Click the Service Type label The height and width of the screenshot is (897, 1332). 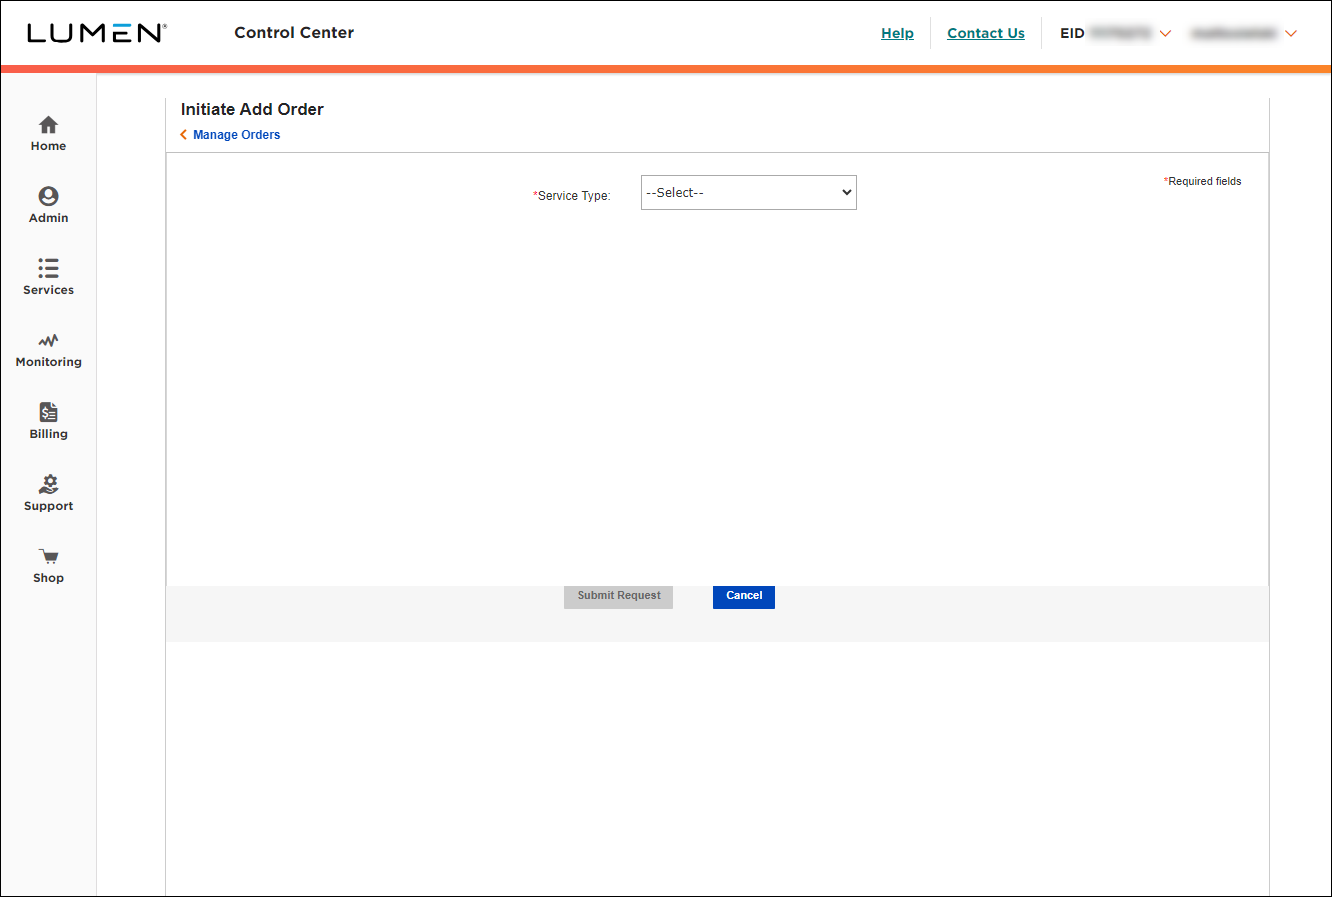tap(572, 196)
